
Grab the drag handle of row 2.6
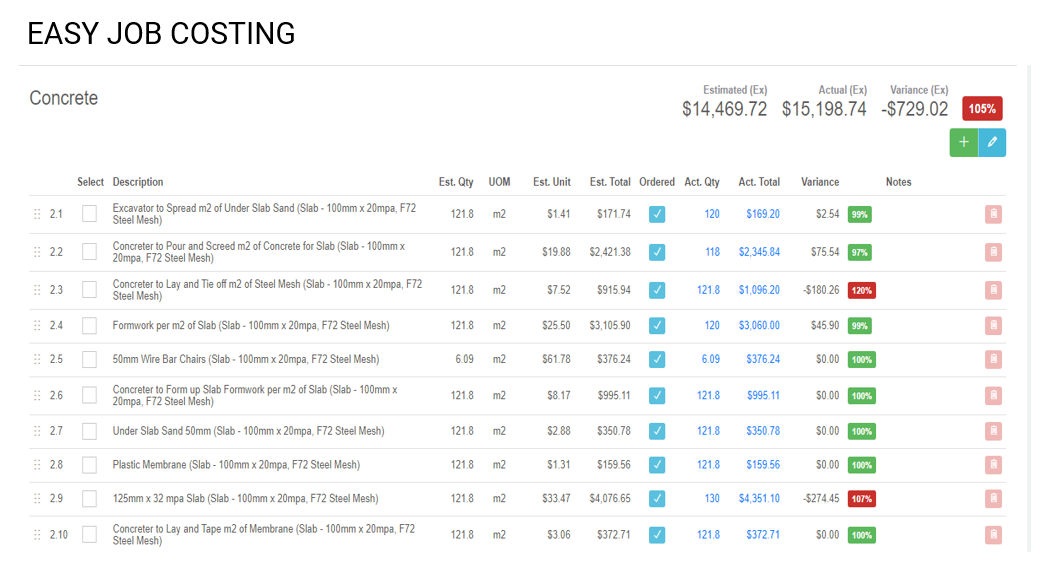click(37, 395)
